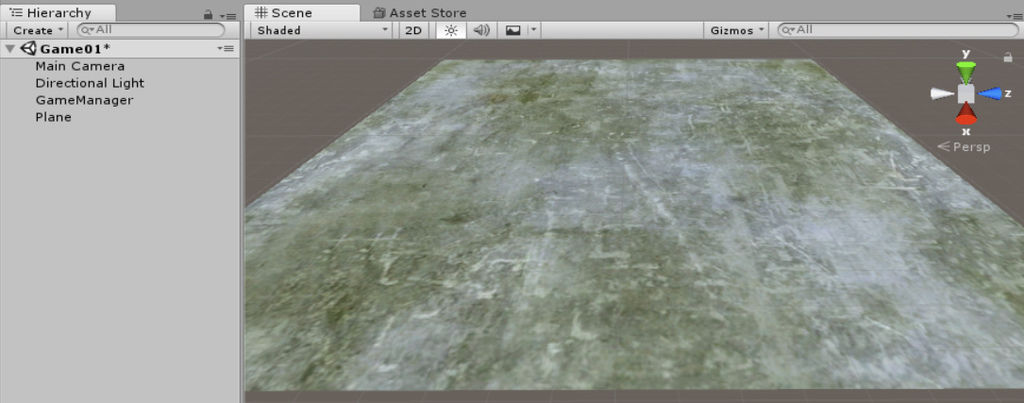1024x403 pixels.
Task: Select the Hierarchy tab
Action: click(59, 13)
